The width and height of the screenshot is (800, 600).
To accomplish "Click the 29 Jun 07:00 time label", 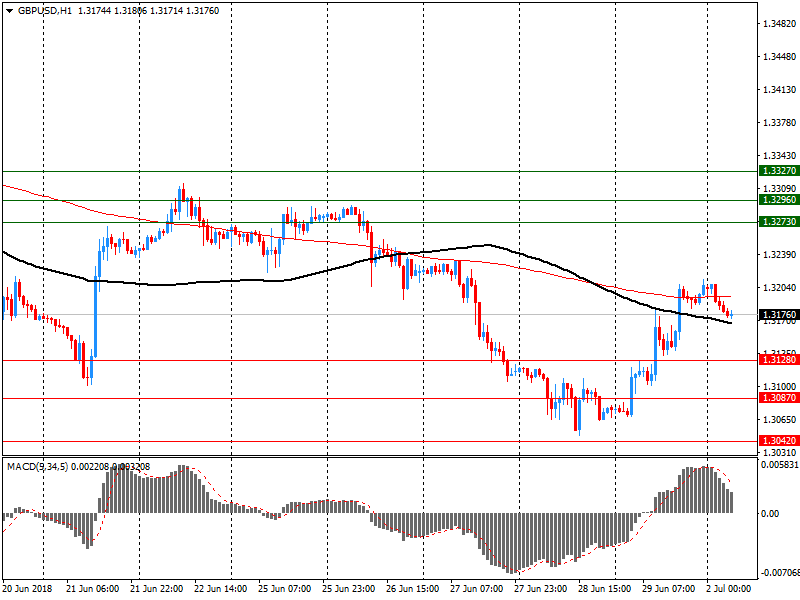I will point(666,589).
